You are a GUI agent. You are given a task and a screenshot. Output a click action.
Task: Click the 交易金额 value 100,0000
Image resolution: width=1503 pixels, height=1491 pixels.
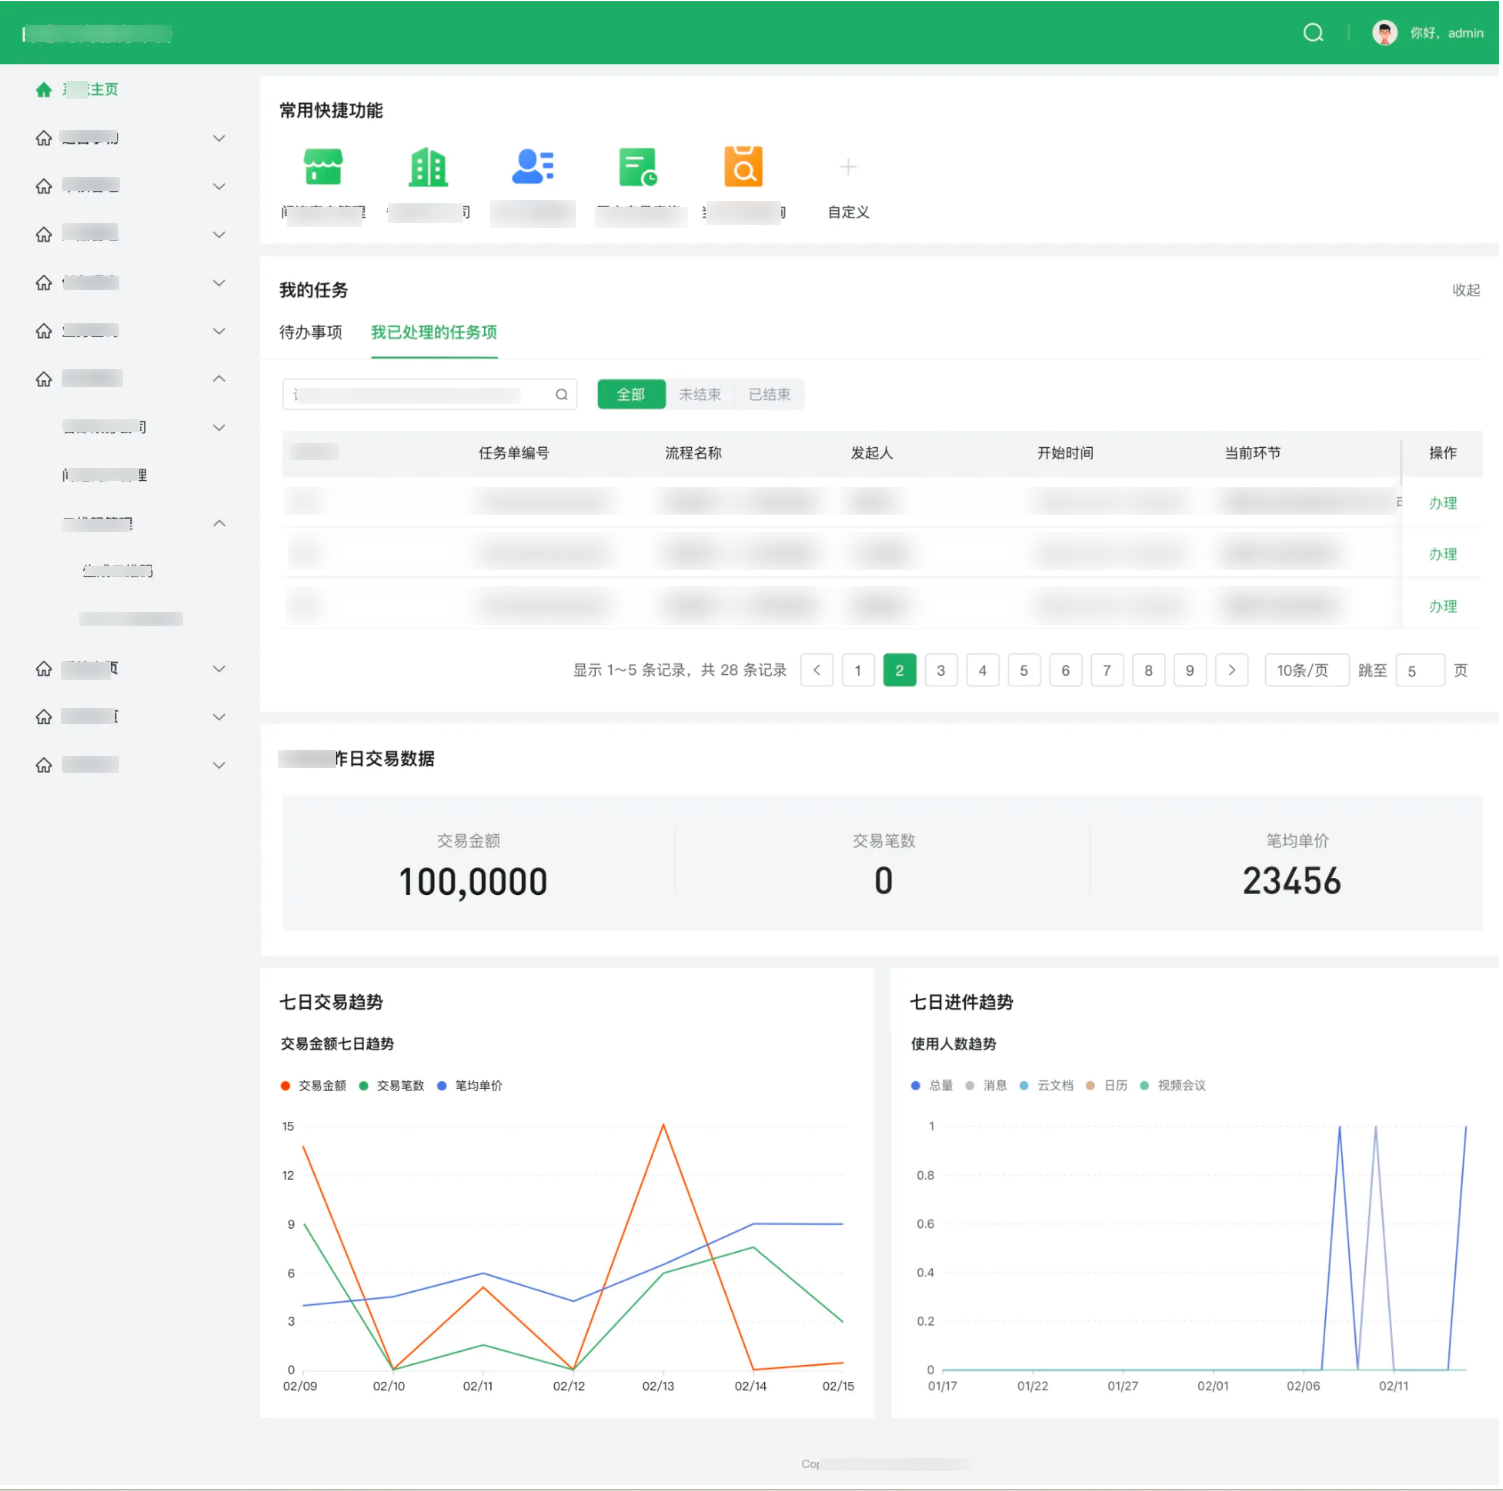pyautogui.click(x=473, y=882)
